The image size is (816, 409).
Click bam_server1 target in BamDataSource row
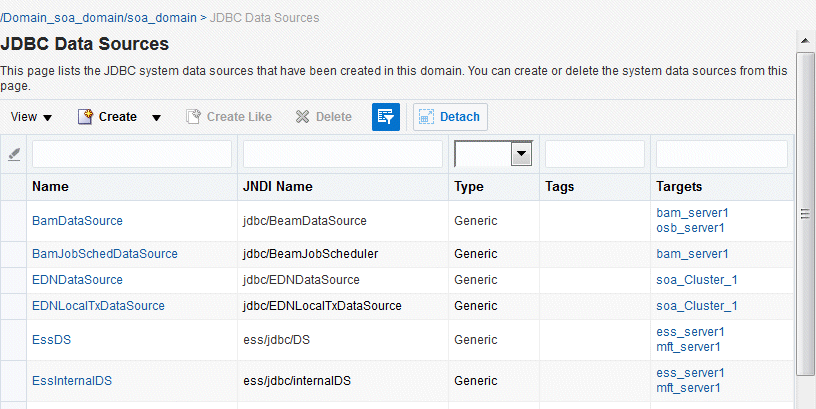(692, 213)
